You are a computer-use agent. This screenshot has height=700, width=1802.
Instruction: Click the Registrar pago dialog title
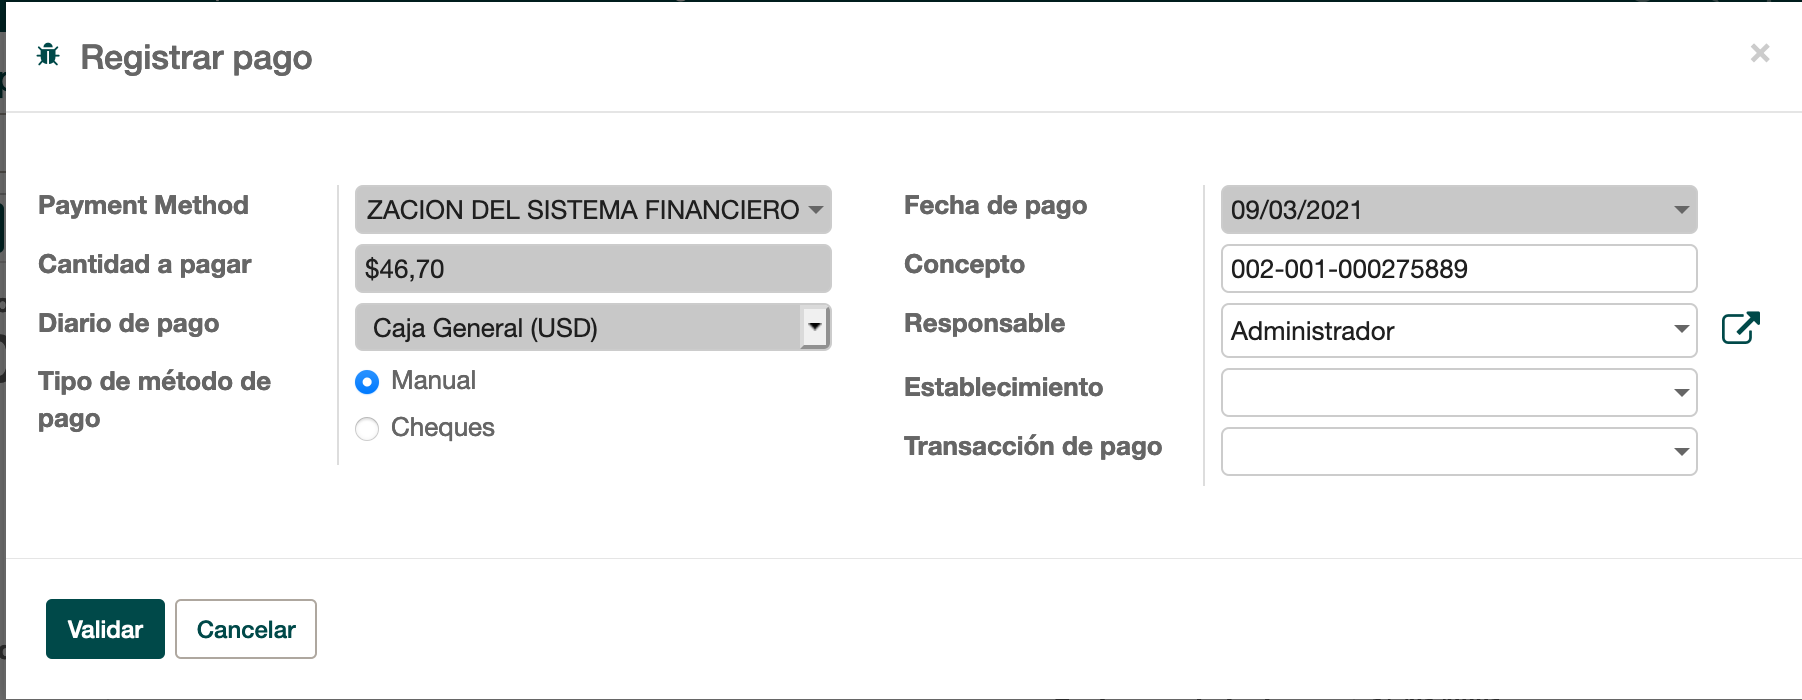pos(196,58)
